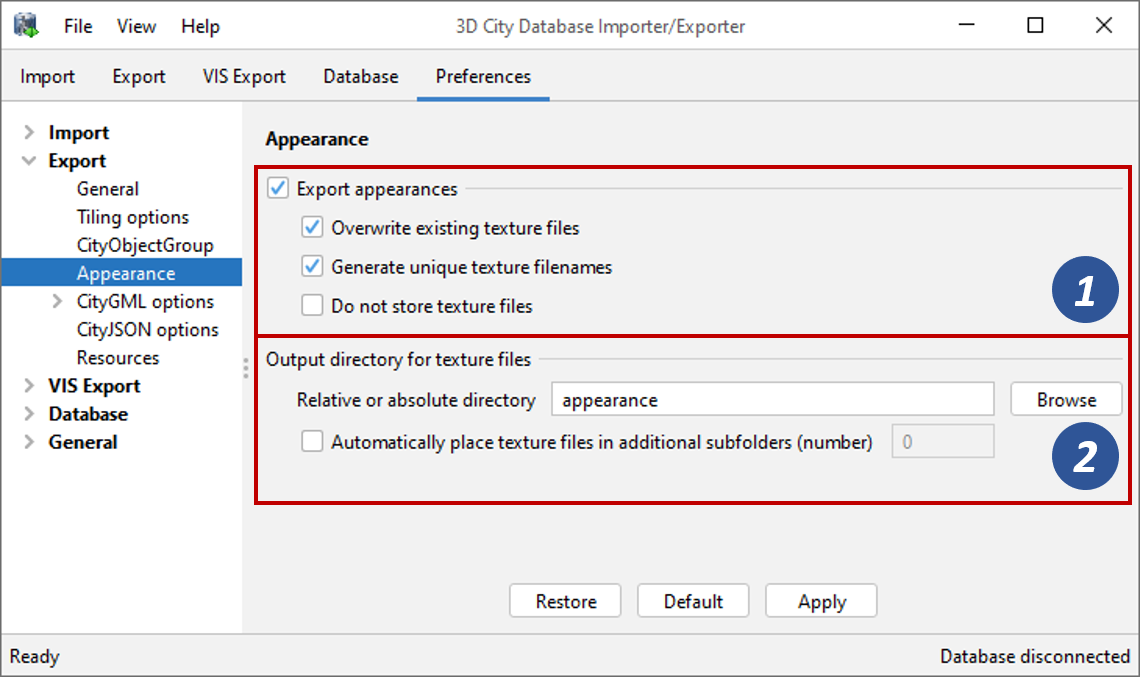The image size is (1140, 677).
Task: Click the Apply button
Action: (822, 601)
